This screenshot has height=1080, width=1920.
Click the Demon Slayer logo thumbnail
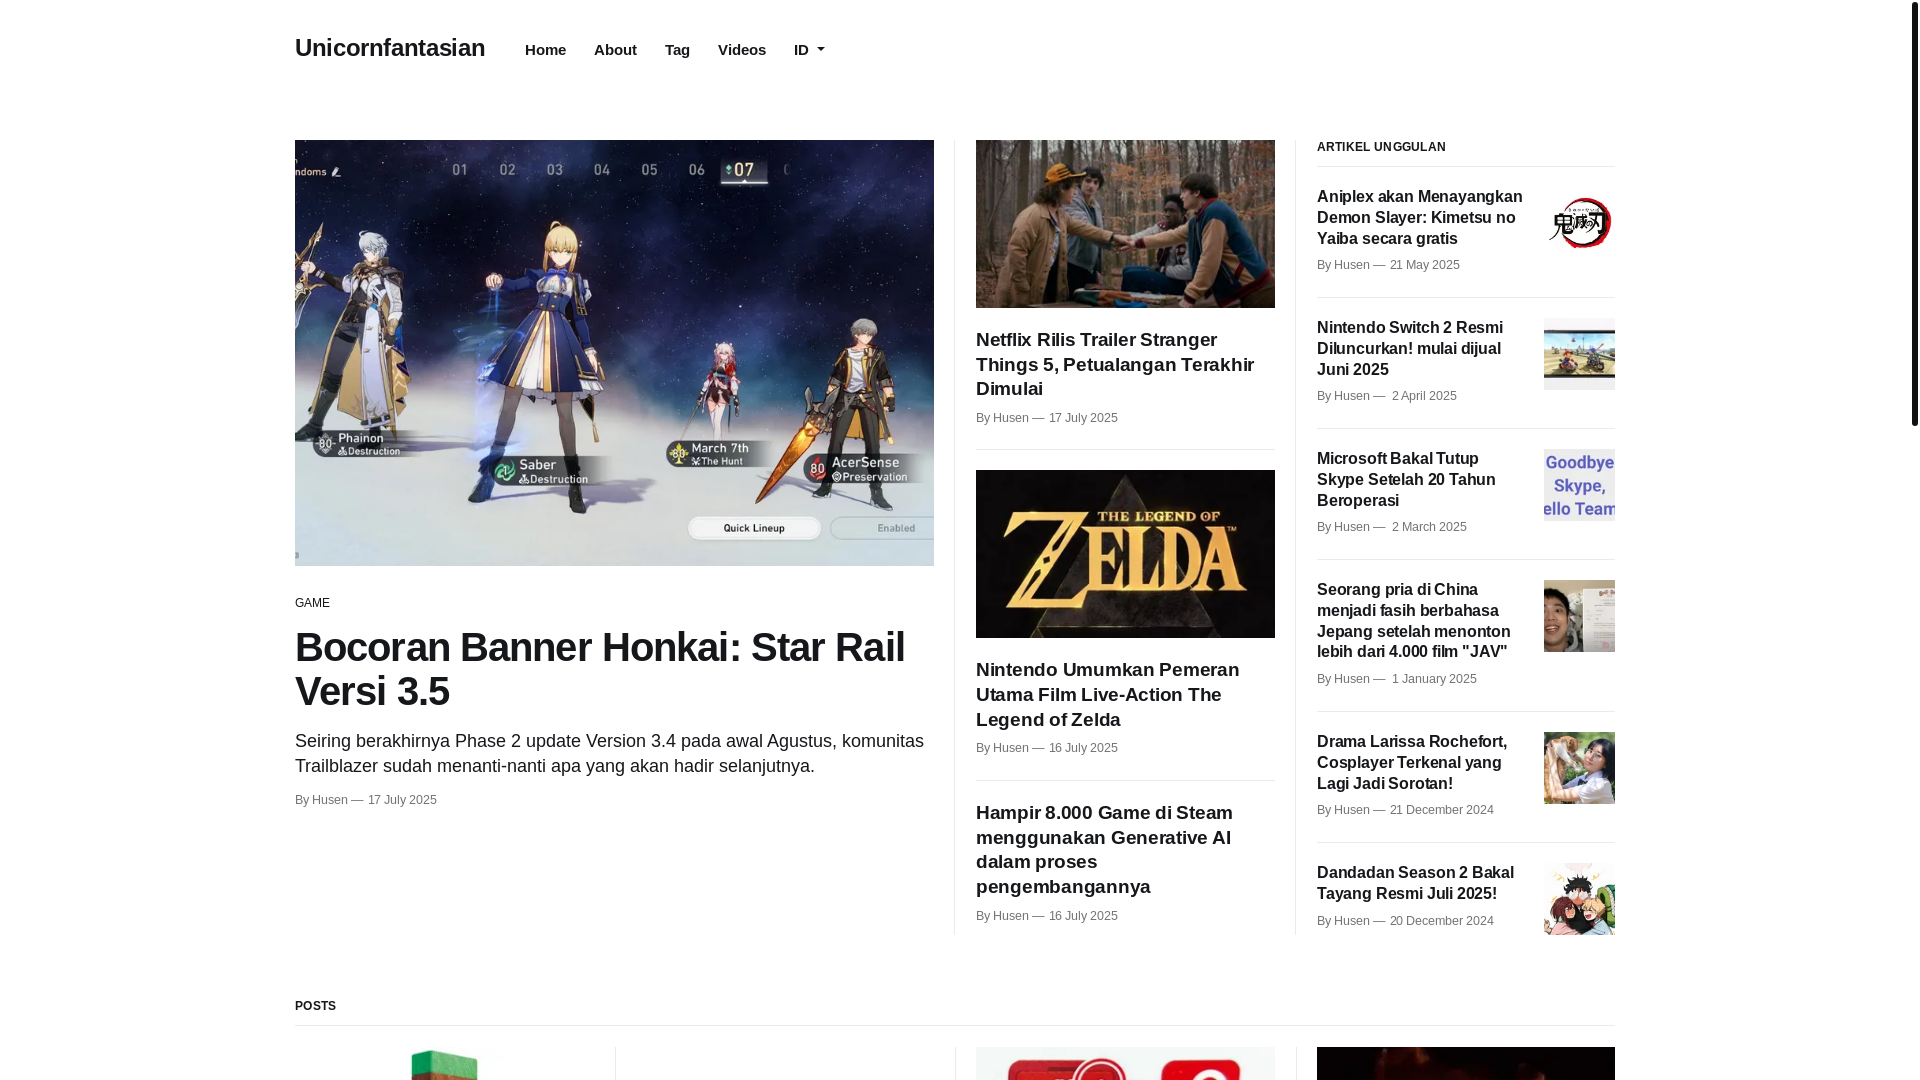1579,223
